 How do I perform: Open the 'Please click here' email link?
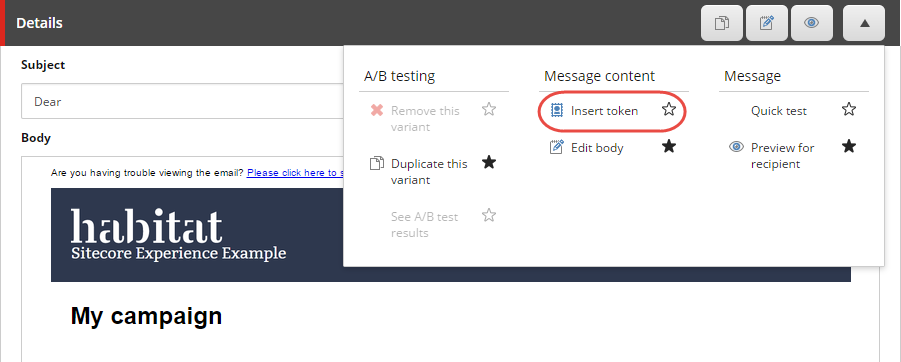(295, 172)
